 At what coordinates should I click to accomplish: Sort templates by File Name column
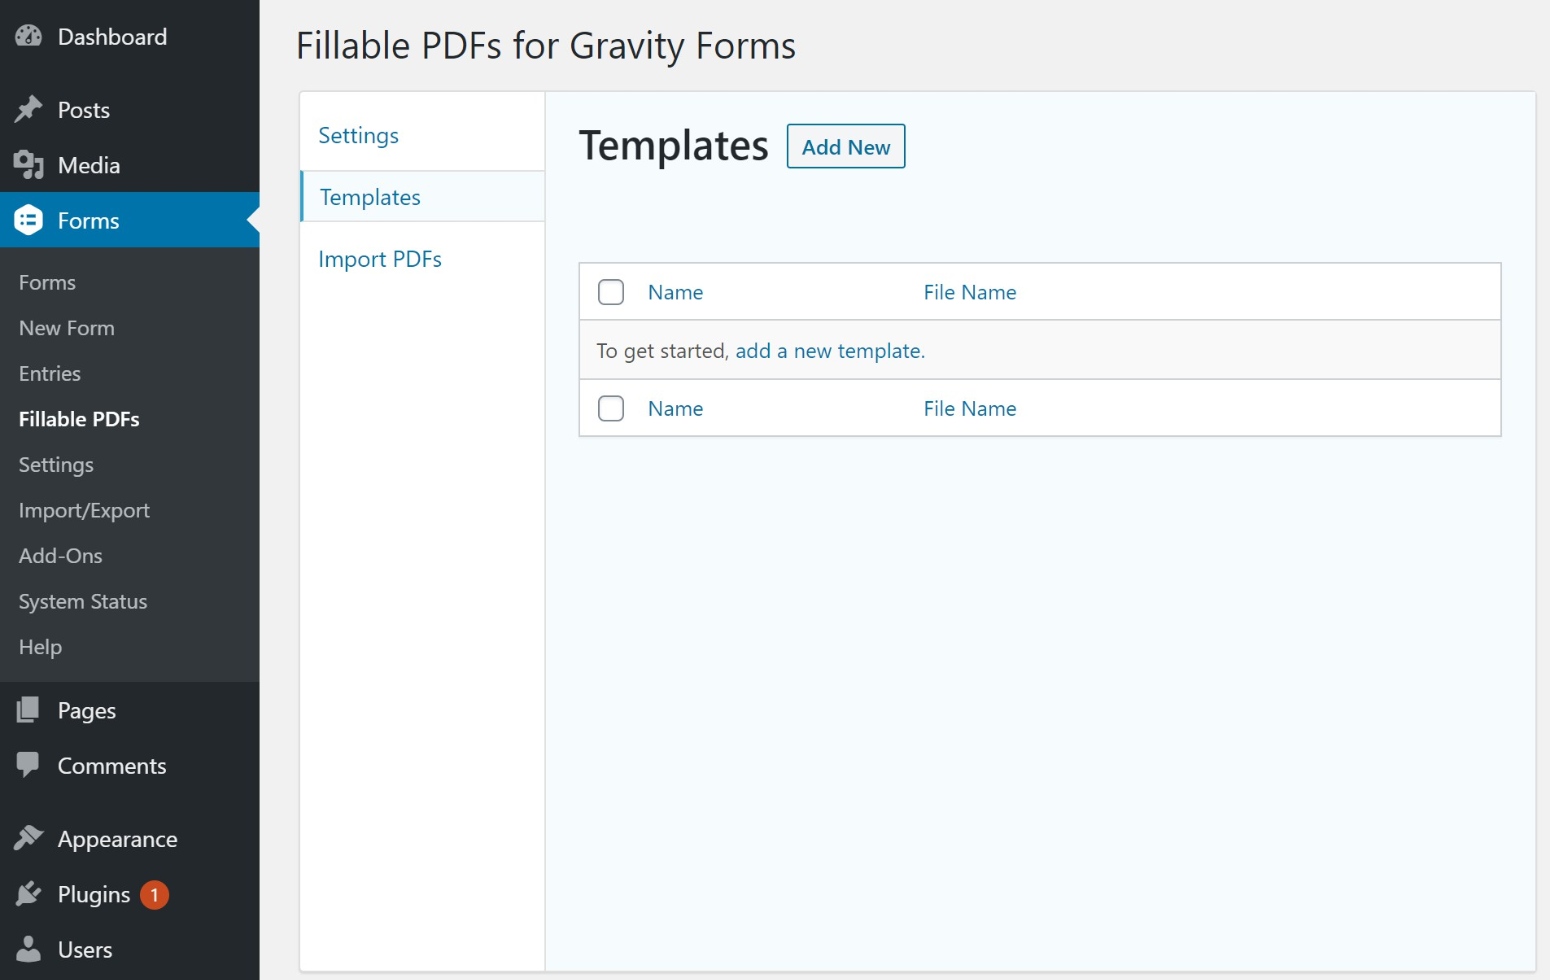[x=969, y=291]
